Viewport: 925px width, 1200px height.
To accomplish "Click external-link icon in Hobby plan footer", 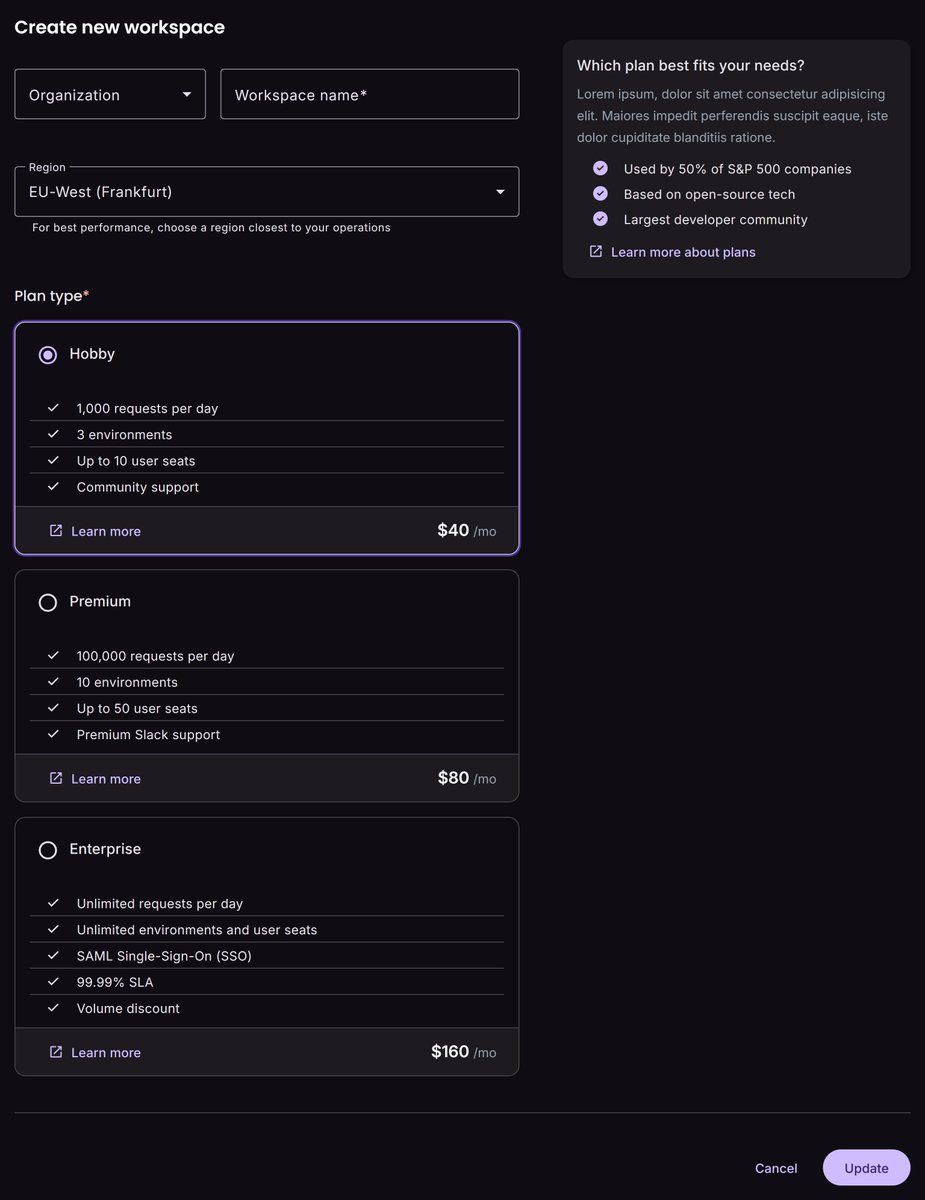I will point(56,531).
